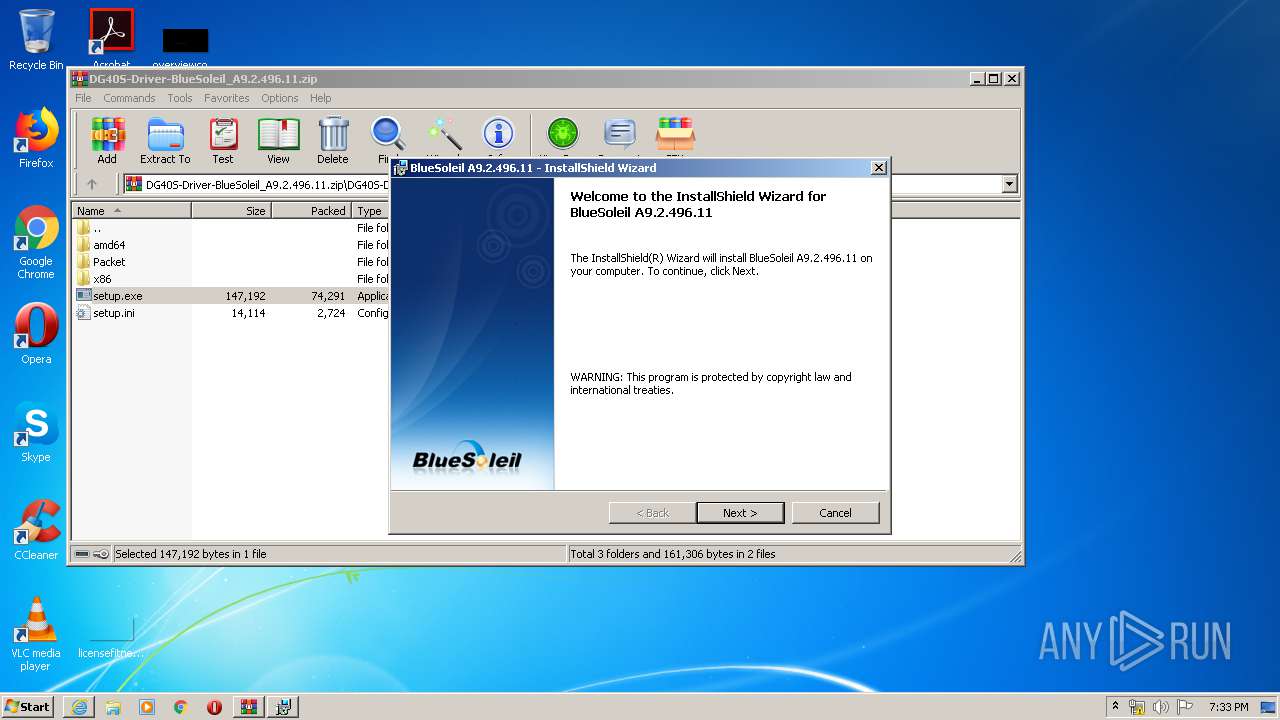Screen dimensions: 1280x720
Task: Open the Recycle Bin desktop icon
Action: pos(36,40)
